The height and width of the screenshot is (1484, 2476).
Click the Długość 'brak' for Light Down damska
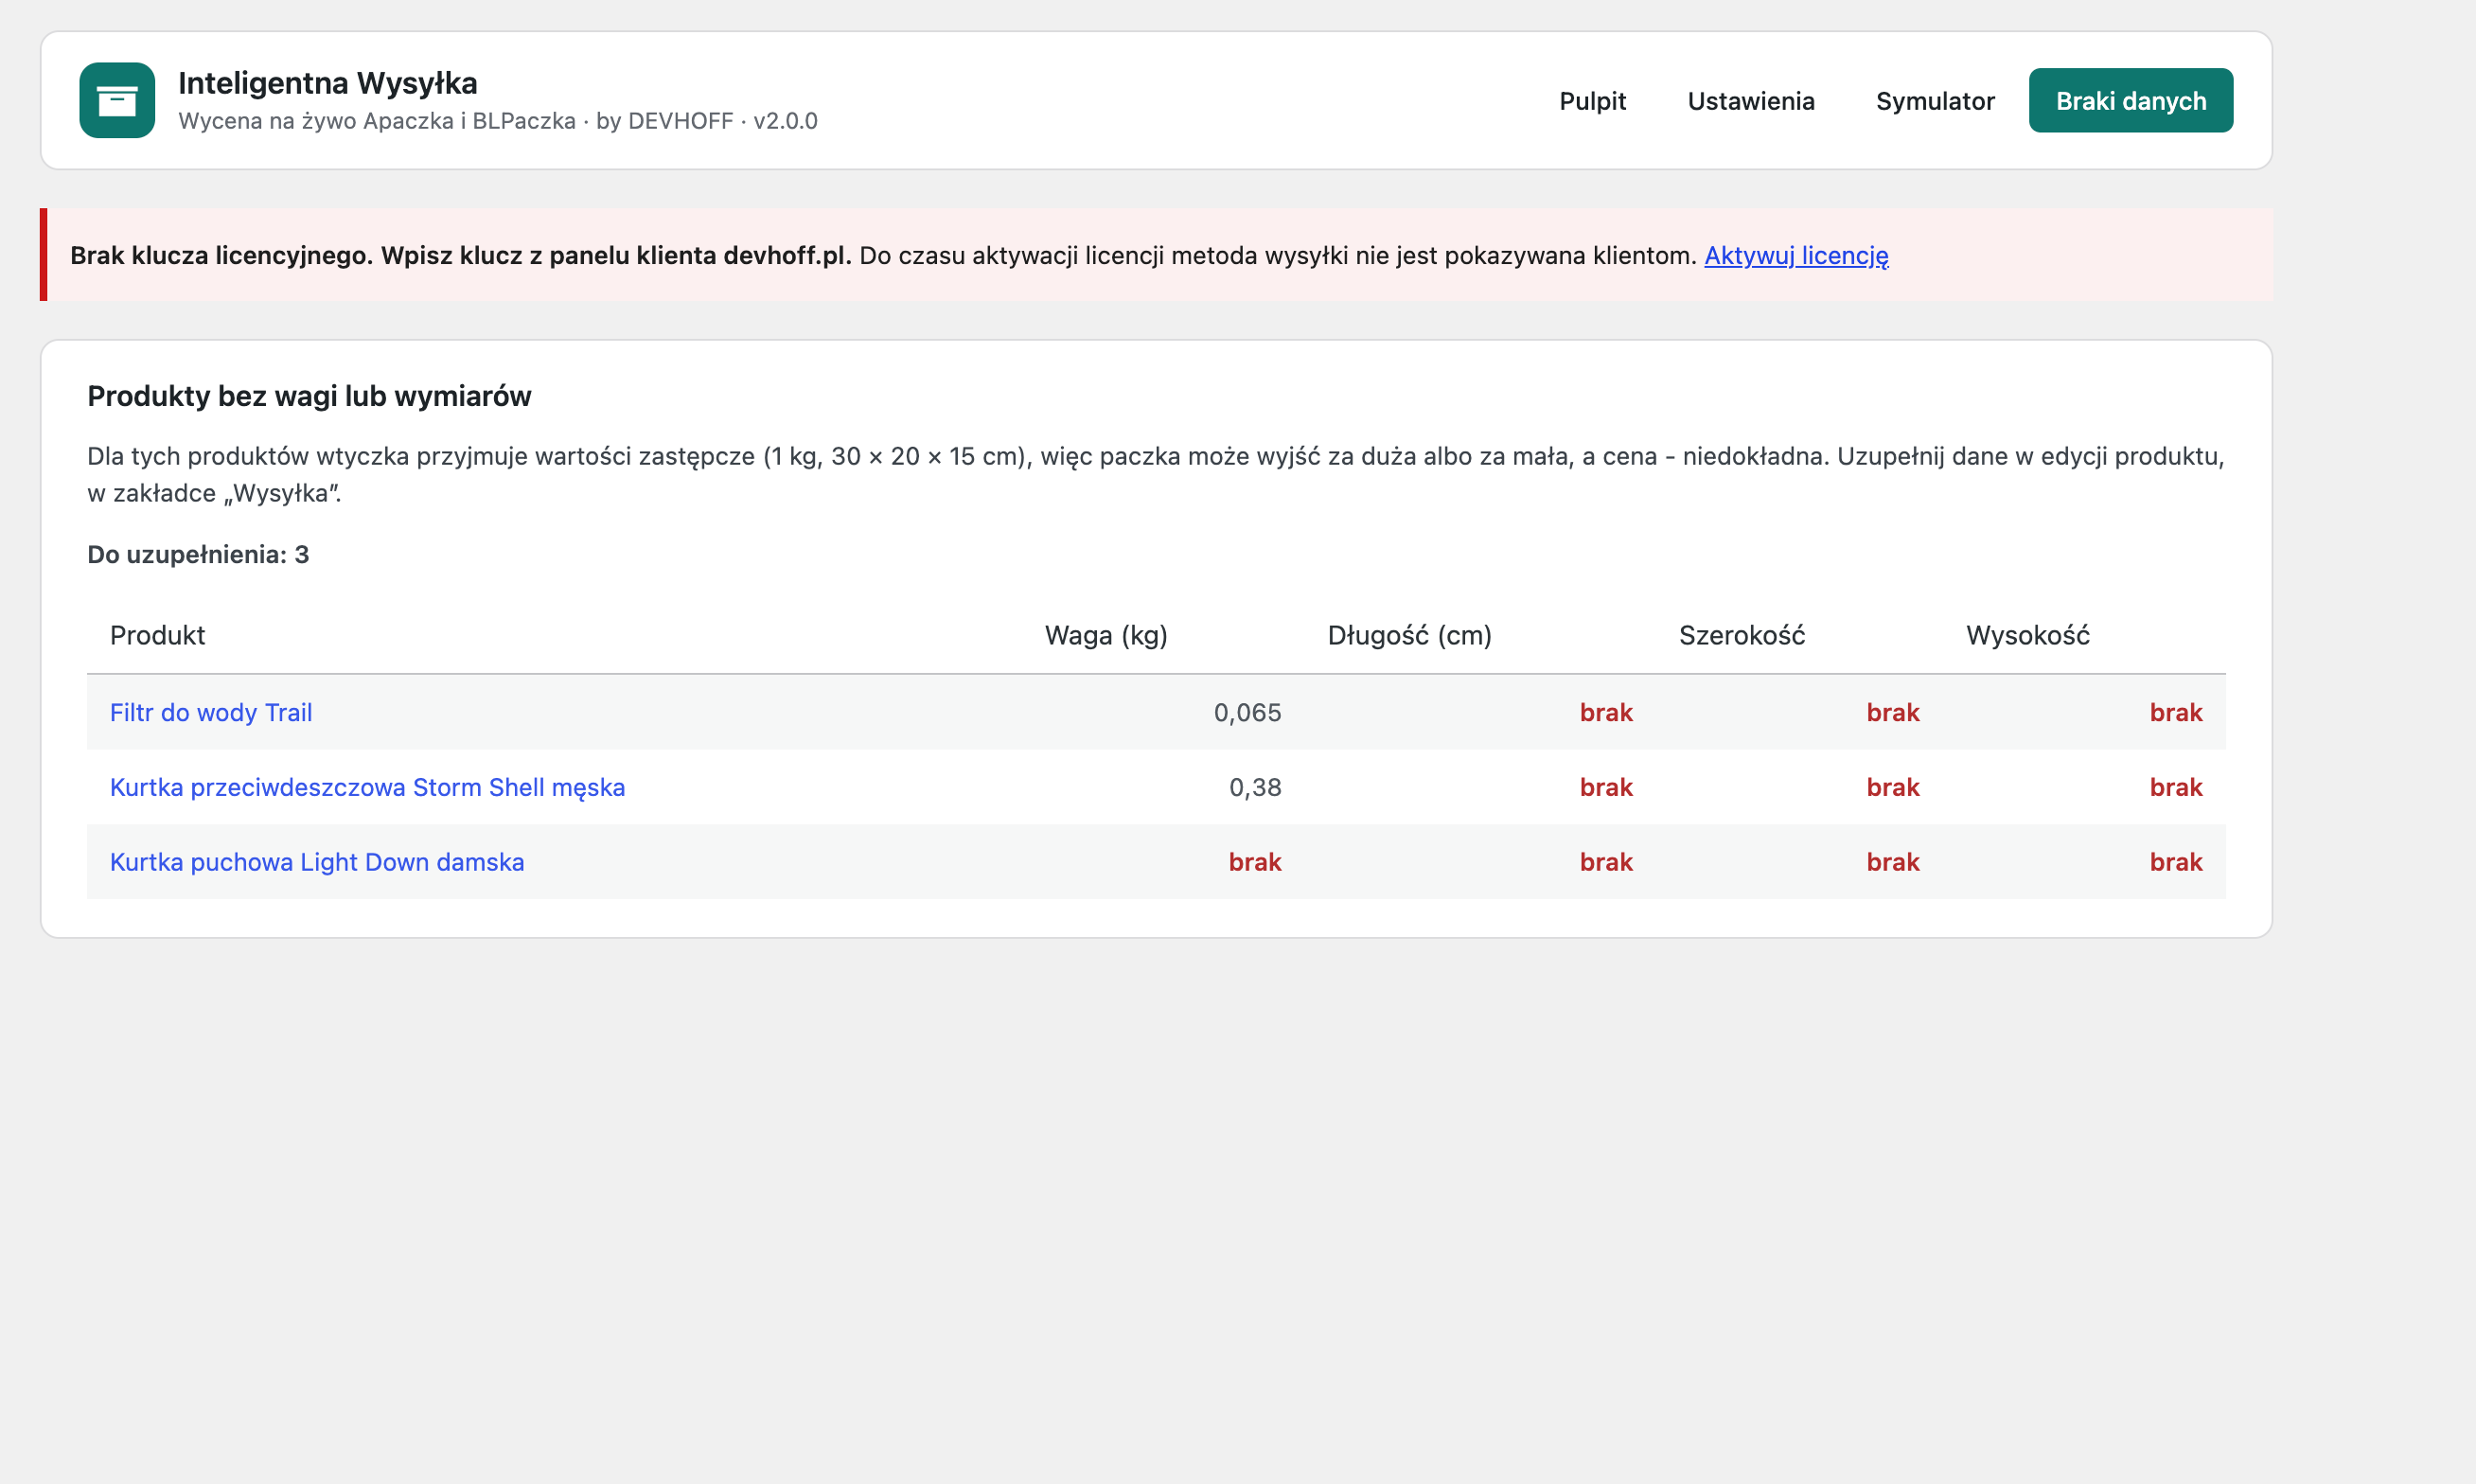point(1605,862)
